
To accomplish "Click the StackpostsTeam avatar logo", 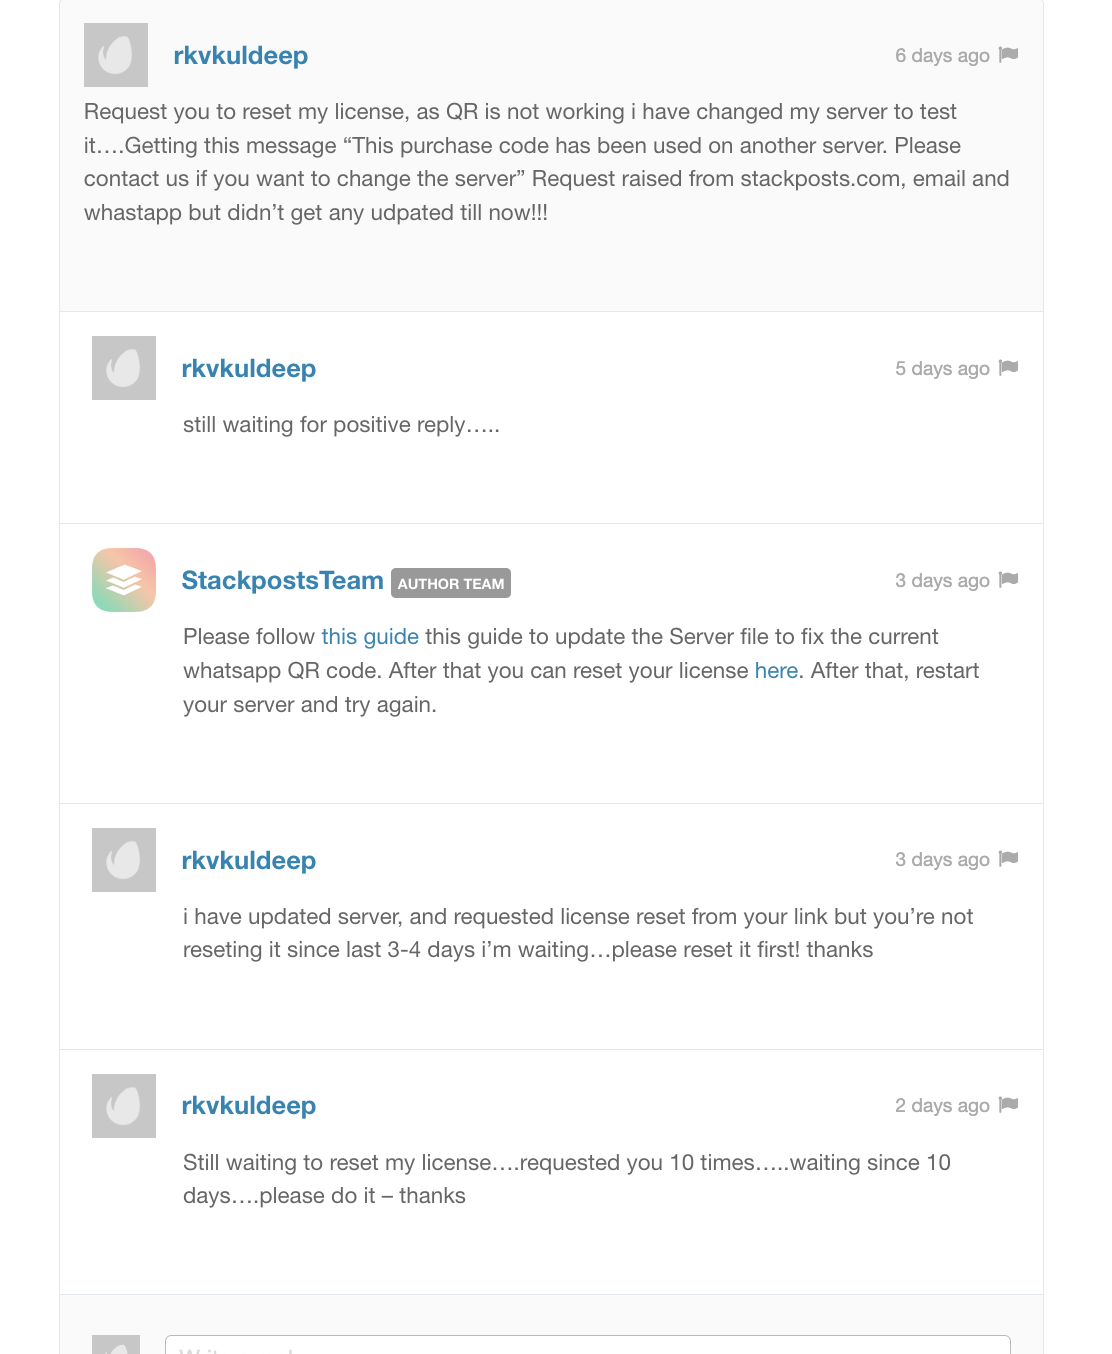I will [x=124, y=580].
